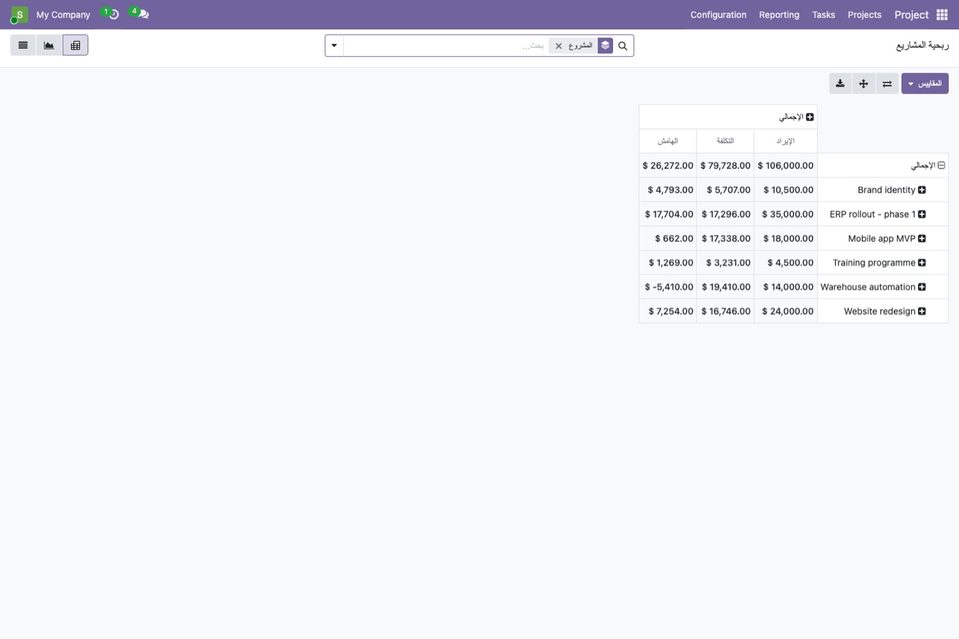
Task: Open the Tasks menu
Action: tap(823, 15)
